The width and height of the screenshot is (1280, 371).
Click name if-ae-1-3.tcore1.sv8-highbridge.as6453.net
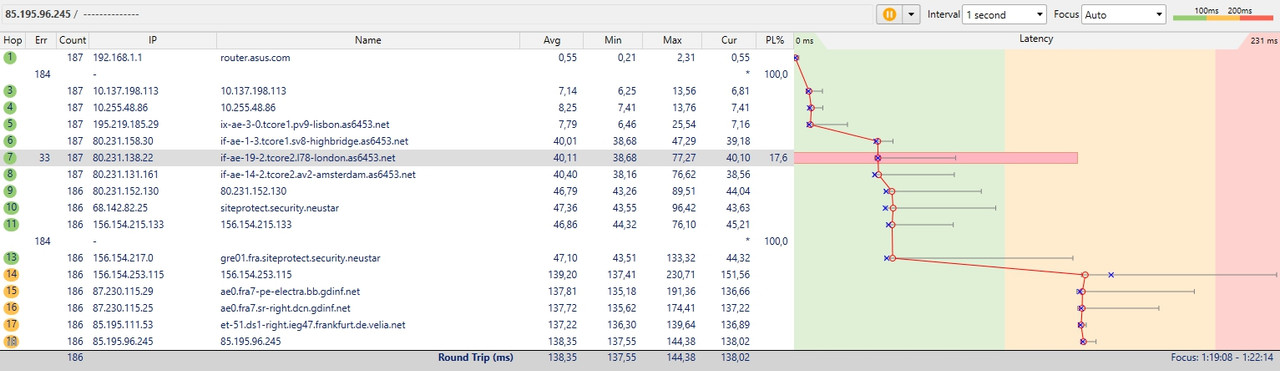(x=313, y=141)
